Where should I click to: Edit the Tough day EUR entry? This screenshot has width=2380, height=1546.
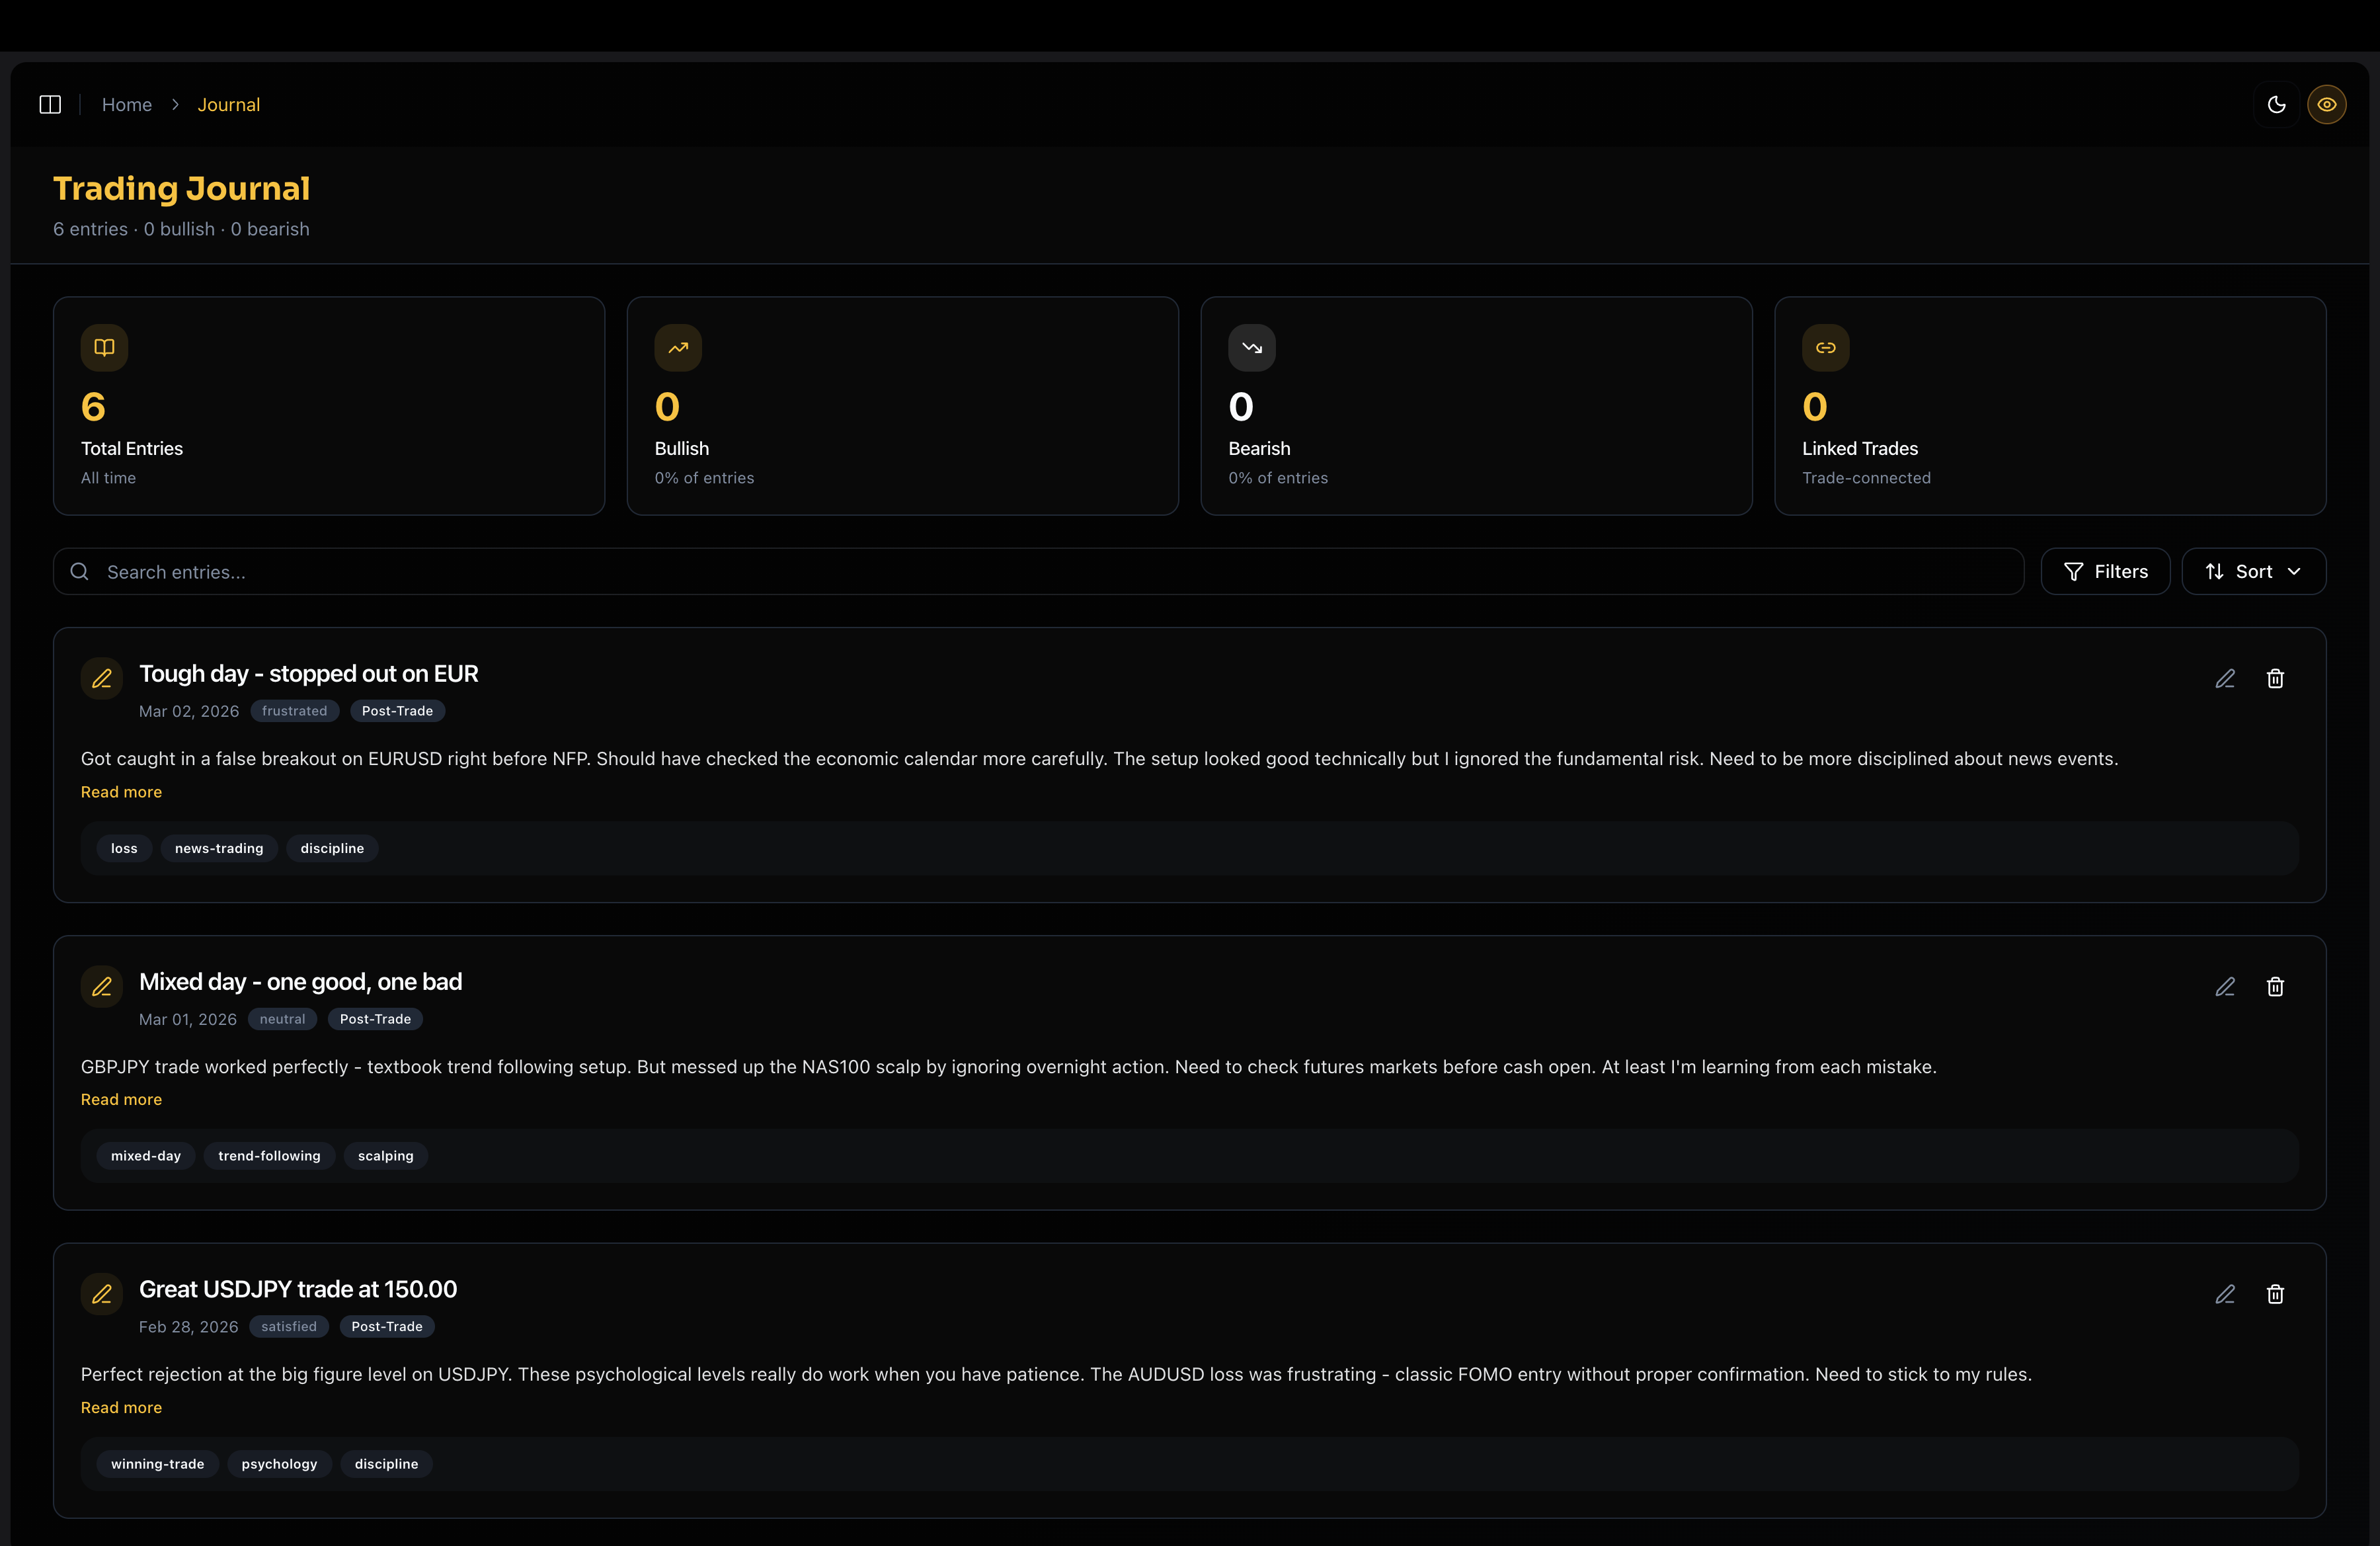click(x=2224, y=679)
